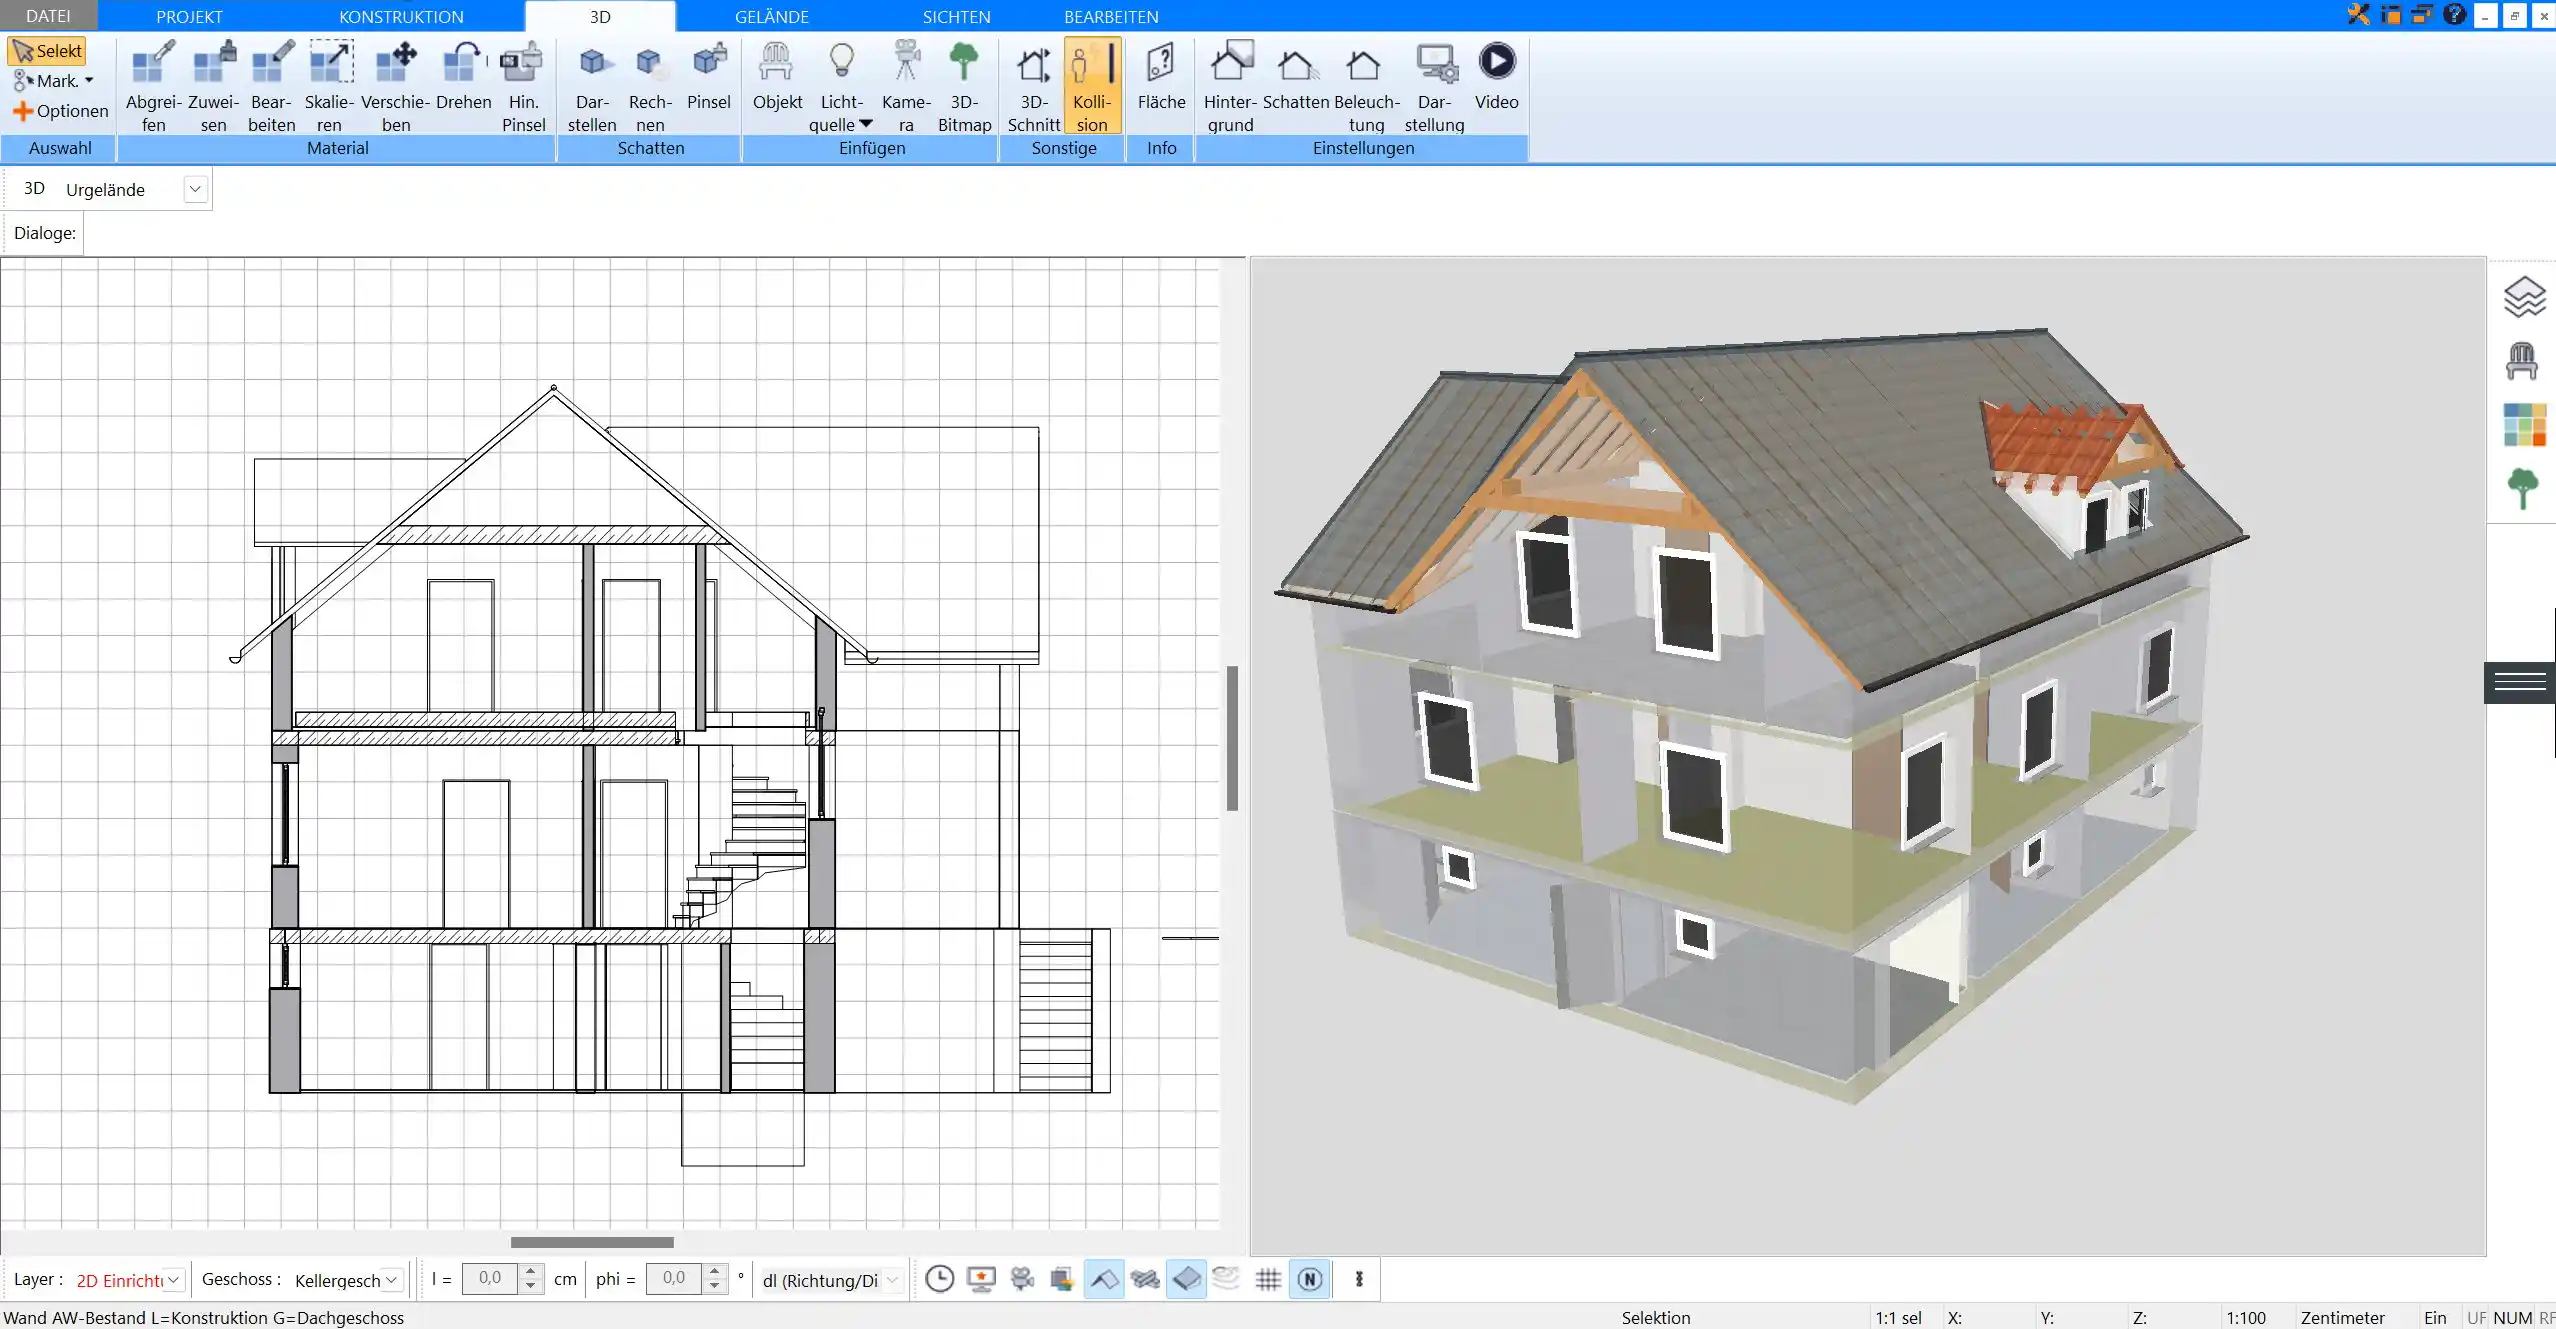Switch to the BEARBEITEN tab
This screenshot has width=2556, height=1329.
1111,16
